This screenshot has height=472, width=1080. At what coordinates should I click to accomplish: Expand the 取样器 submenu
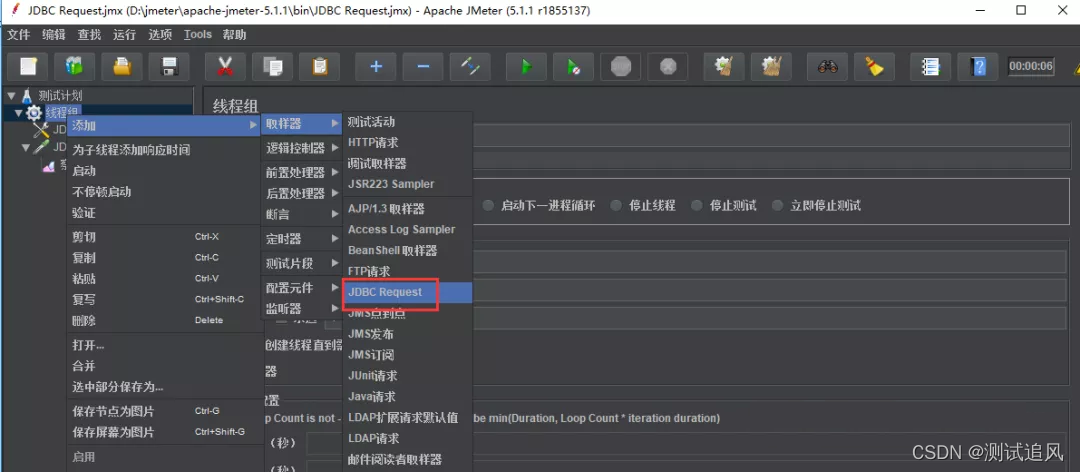click(302, 123)
